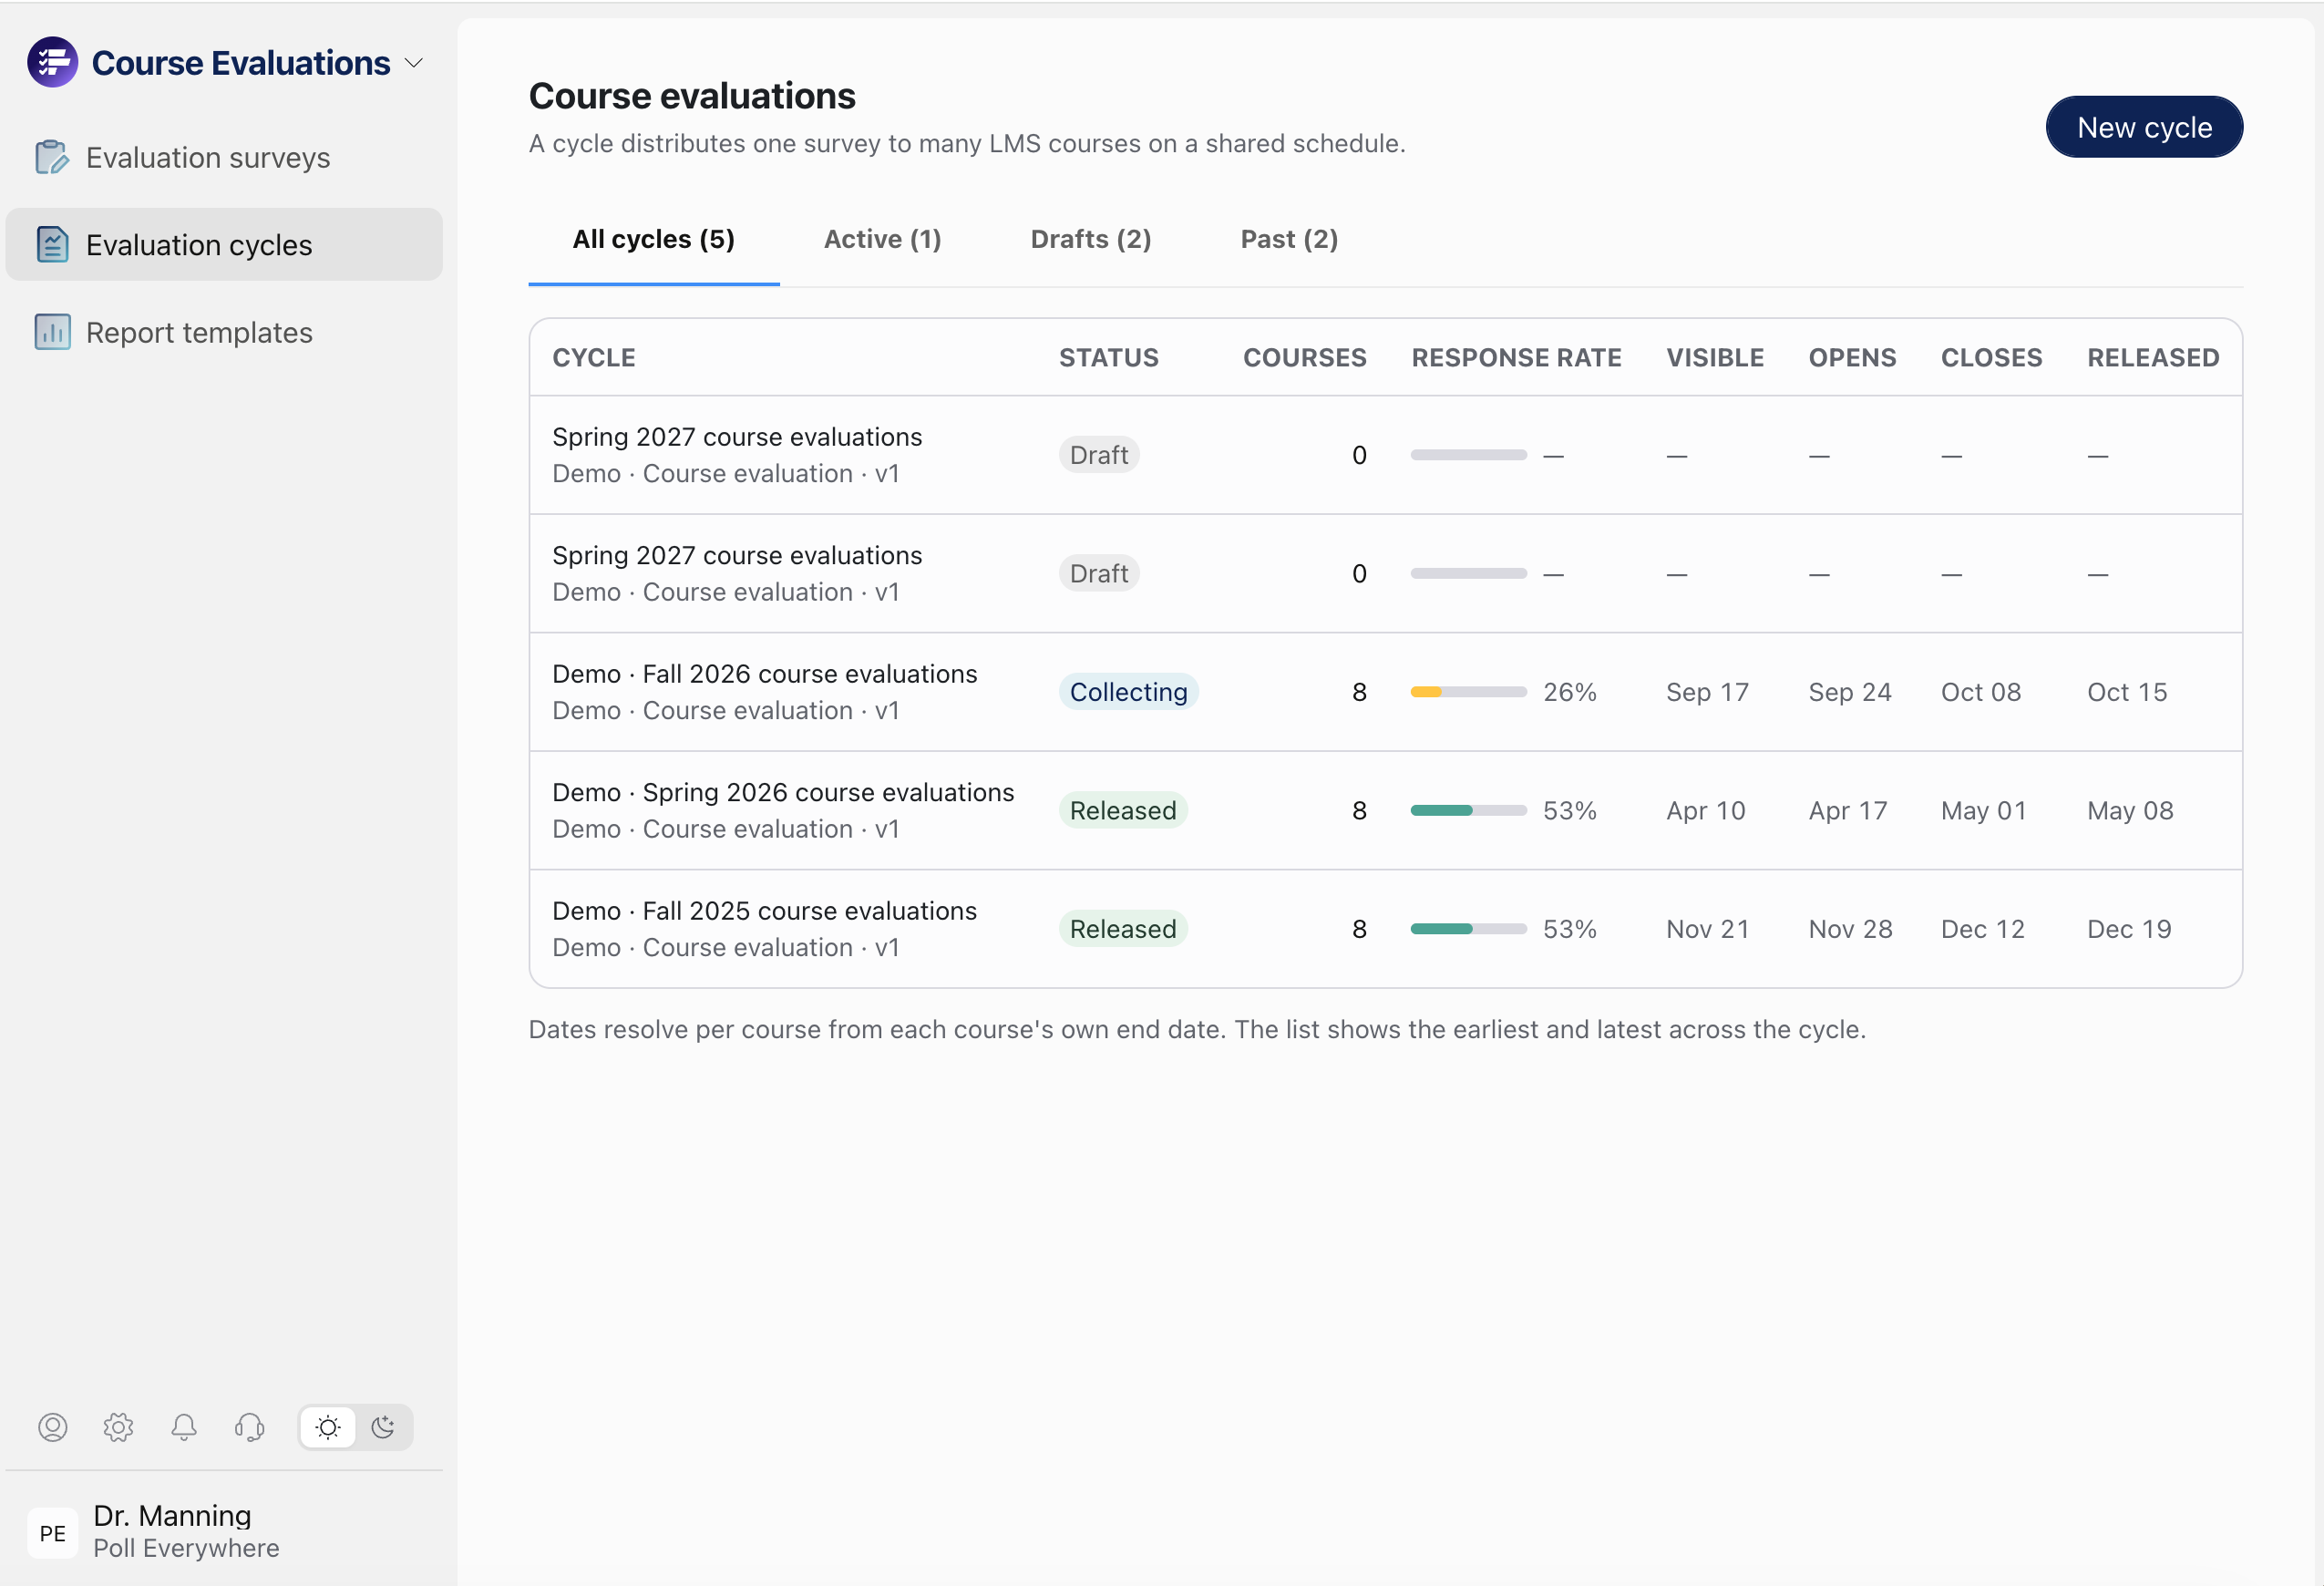
Task: Click the PE avatar for Dr. Manning
Action: [x=53, y=1533]
